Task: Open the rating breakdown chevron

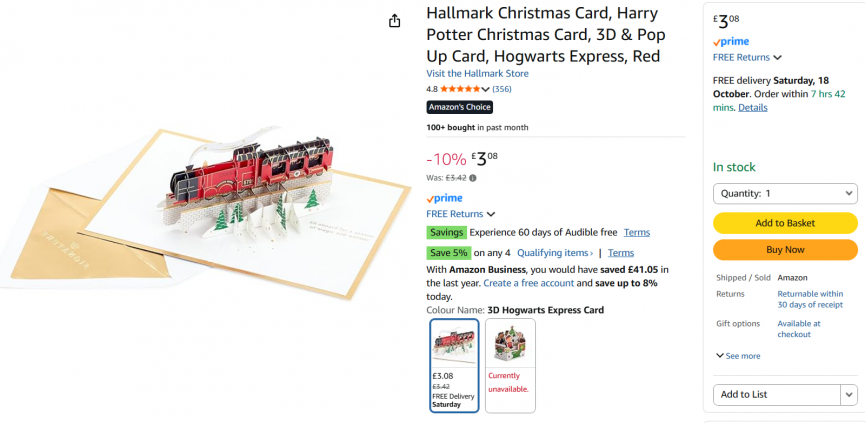Action: pyautogui.click(x=485, y=89)
